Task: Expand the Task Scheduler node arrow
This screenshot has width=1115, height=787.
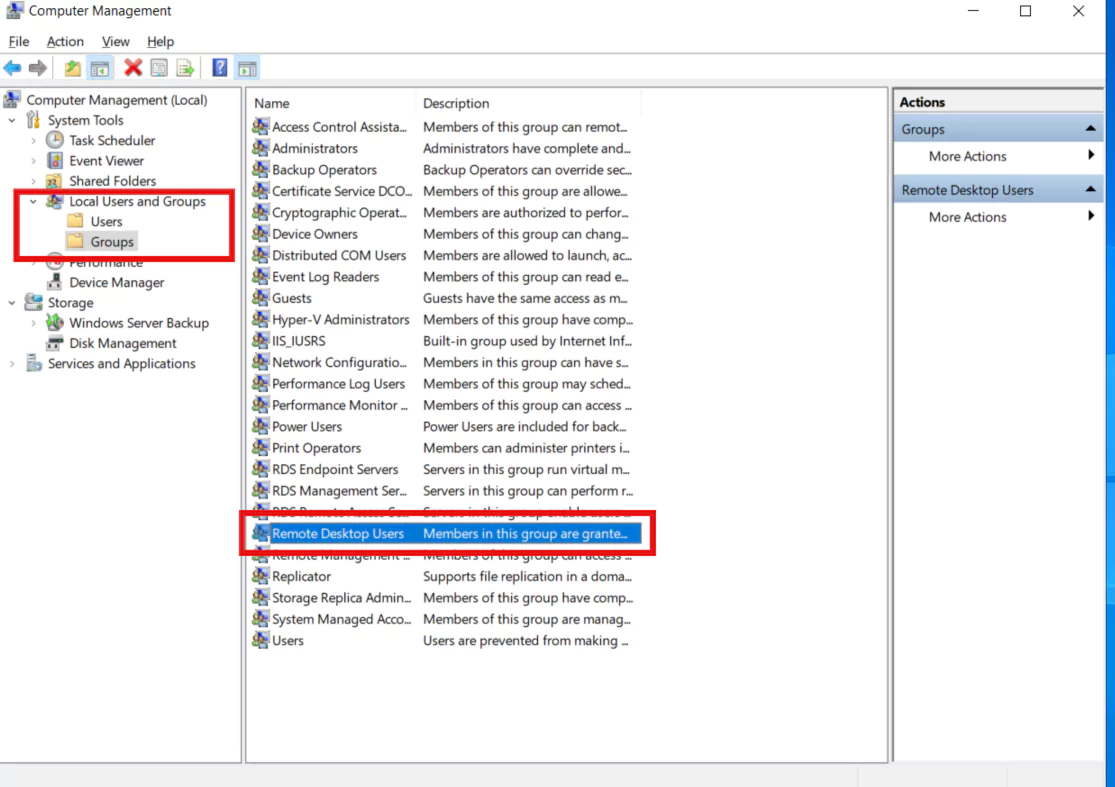Action: click(x=33, y=141)
